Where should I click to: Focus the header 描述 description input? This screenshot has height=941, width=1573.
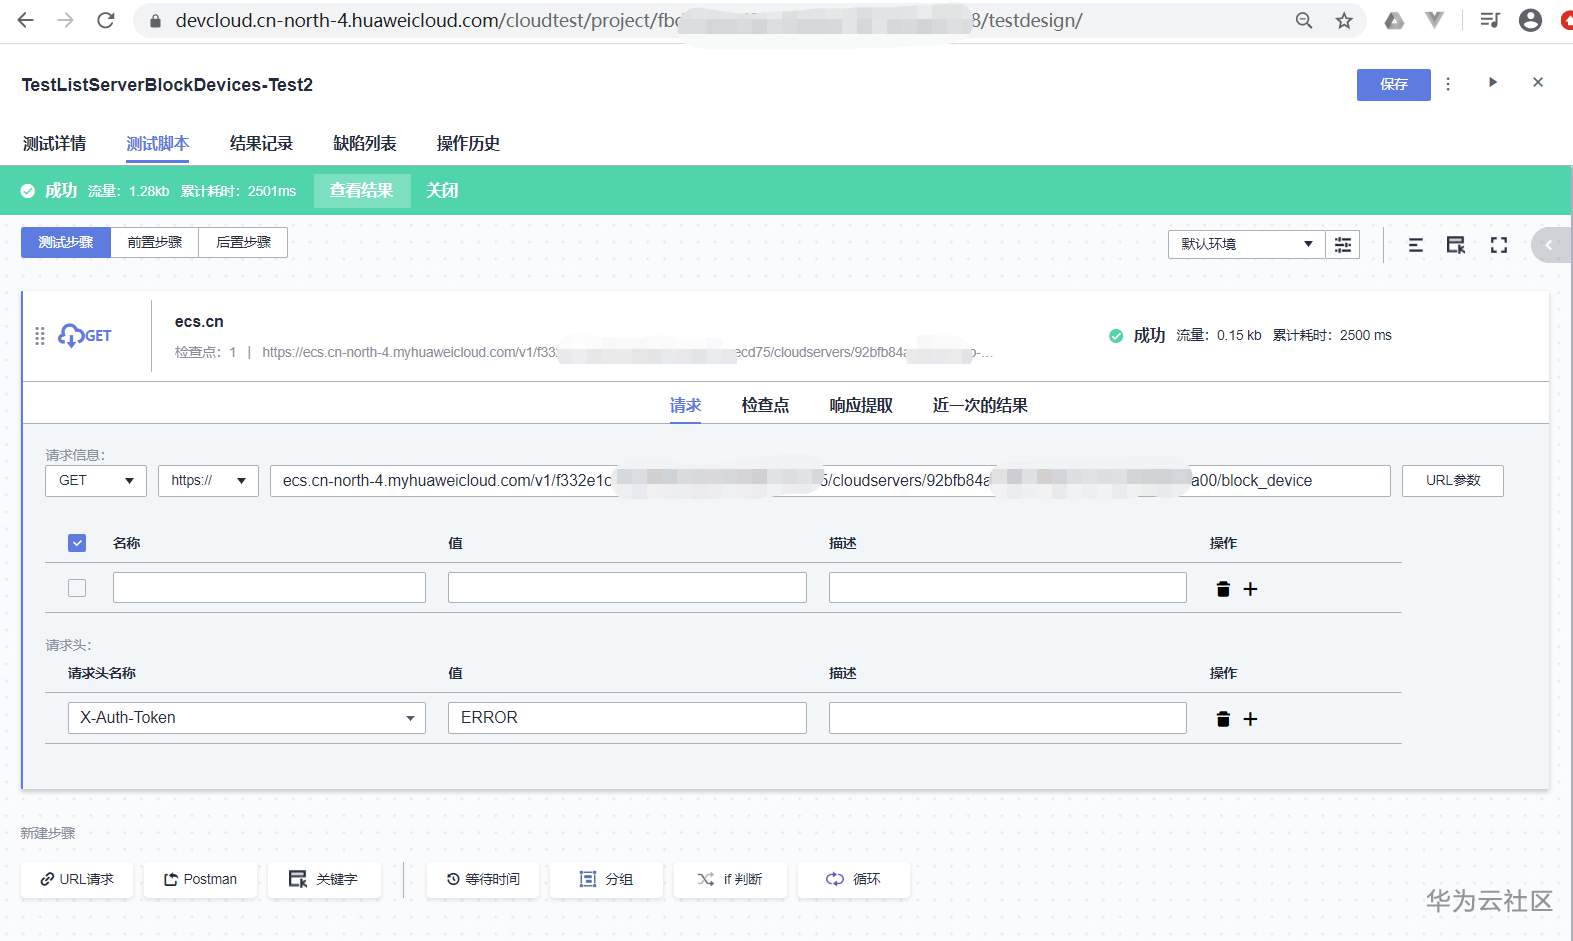click(1008, 718)
